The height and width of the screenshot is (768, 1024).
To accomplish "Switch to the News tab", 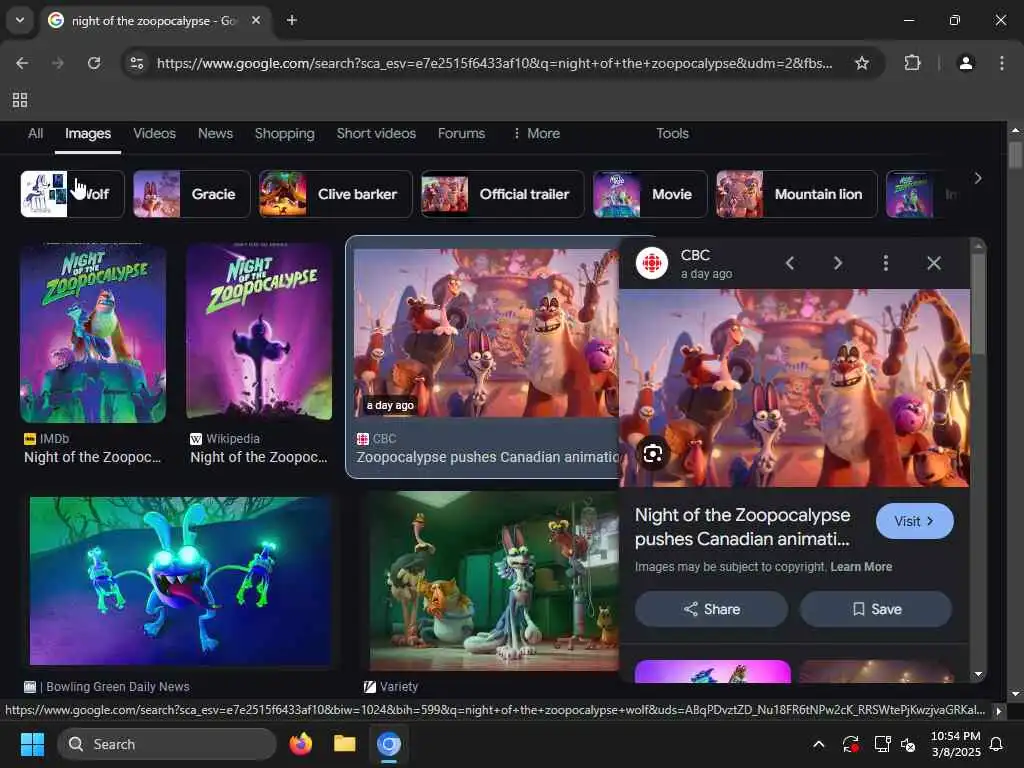I will [216, 133].
